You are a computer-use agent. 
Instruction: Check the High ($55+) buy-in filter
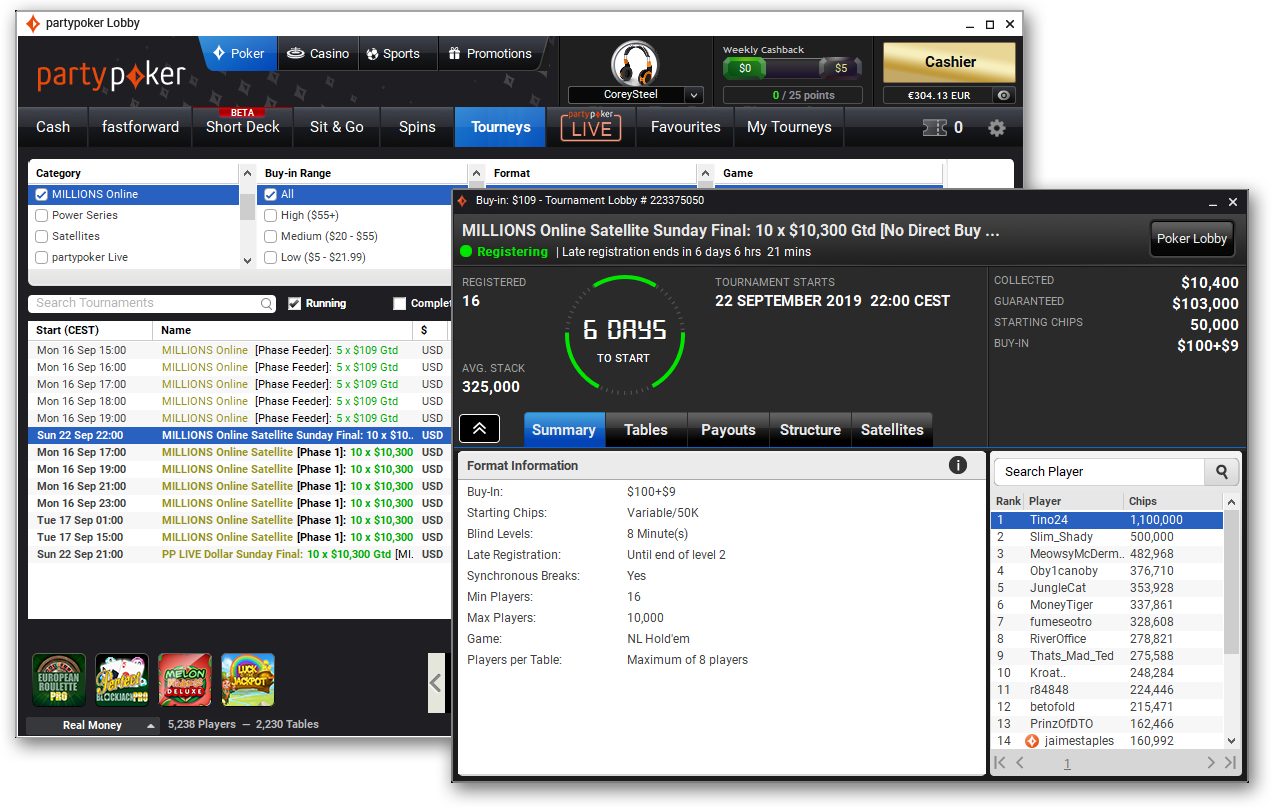tap(271, 215)
